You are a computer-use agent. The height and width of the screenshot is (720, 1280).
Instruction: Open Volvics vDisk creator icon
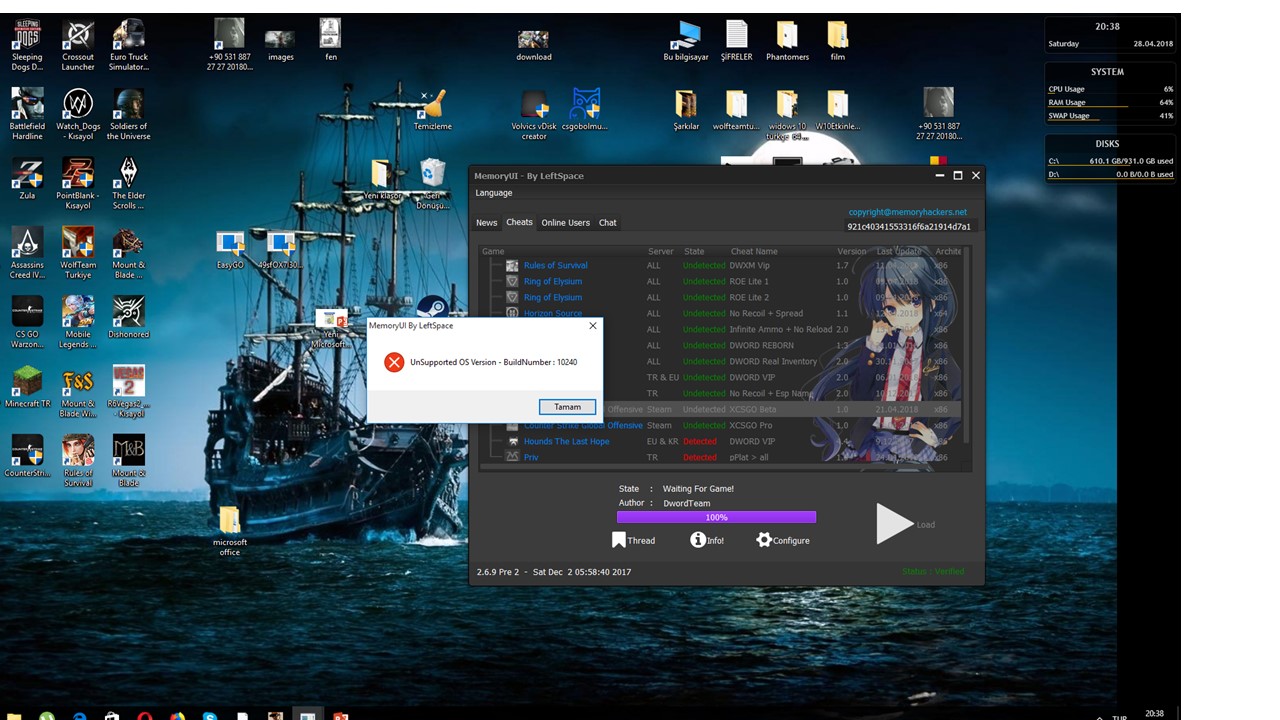coord(534,114)
